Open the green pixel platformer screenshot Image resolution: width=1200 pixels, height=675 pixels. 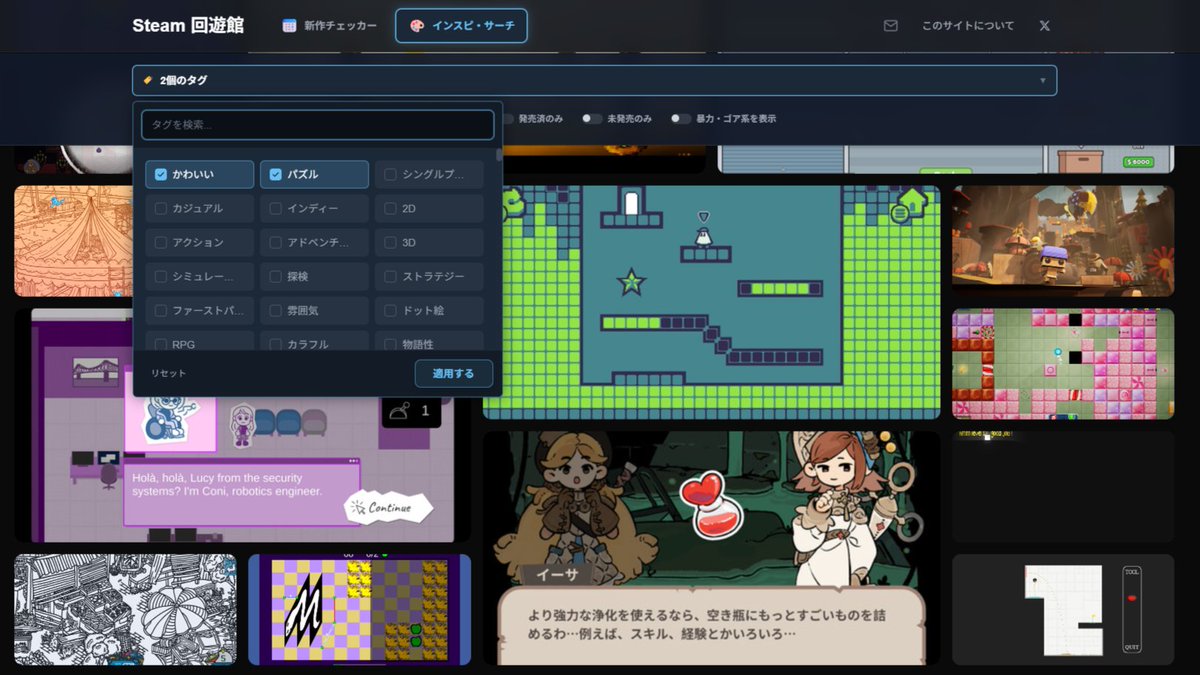pos(712,302)
